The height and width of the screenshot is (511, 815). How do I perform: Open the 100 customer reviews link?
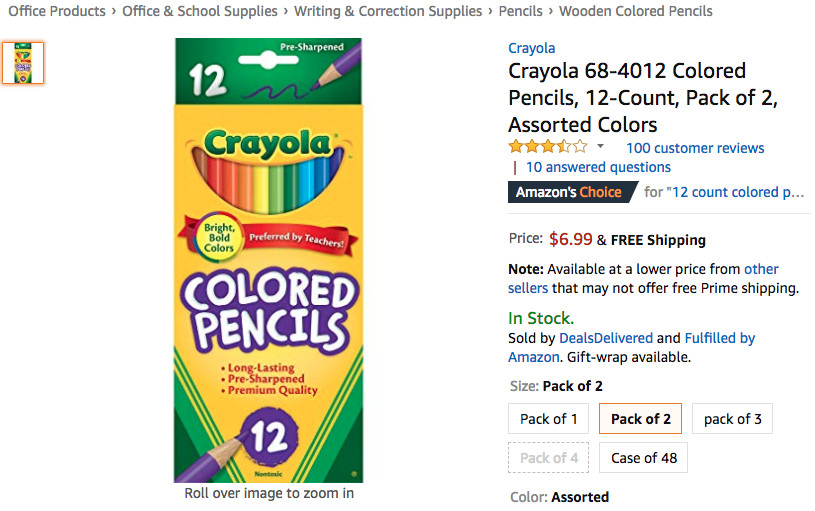695,148
